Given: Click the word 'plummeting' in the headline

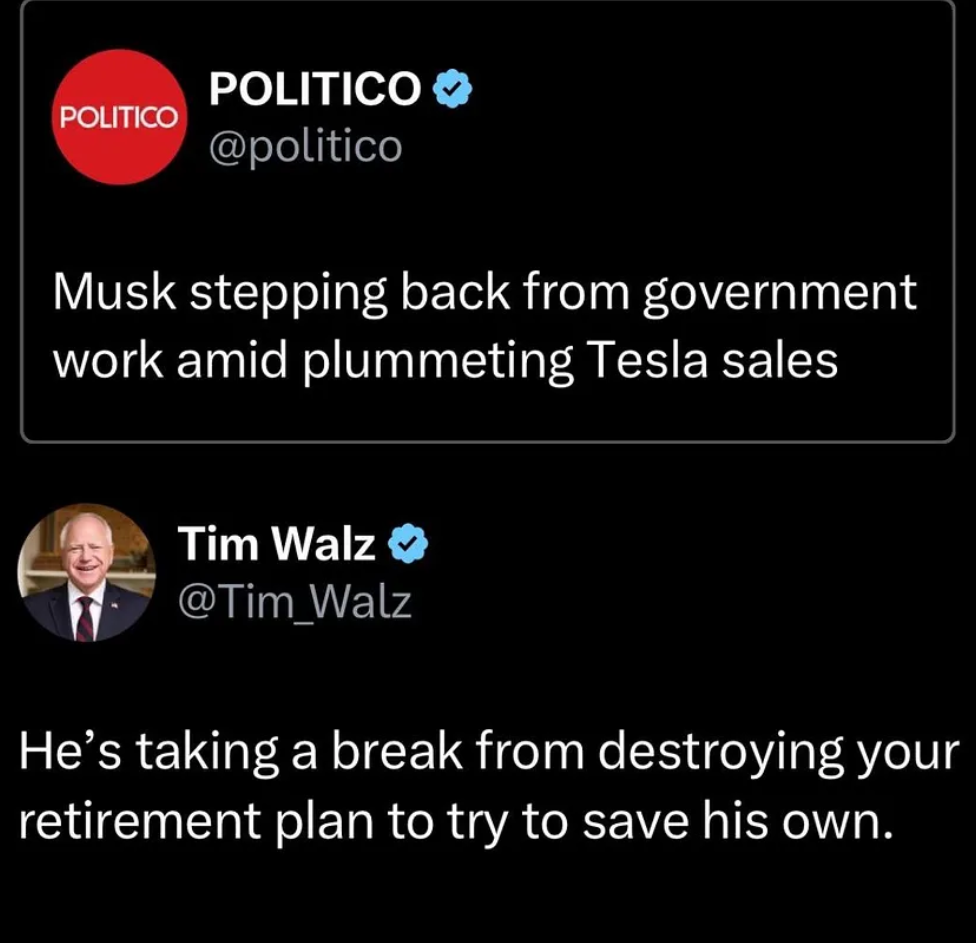Looking at the screenshot, I should [438, 363].
